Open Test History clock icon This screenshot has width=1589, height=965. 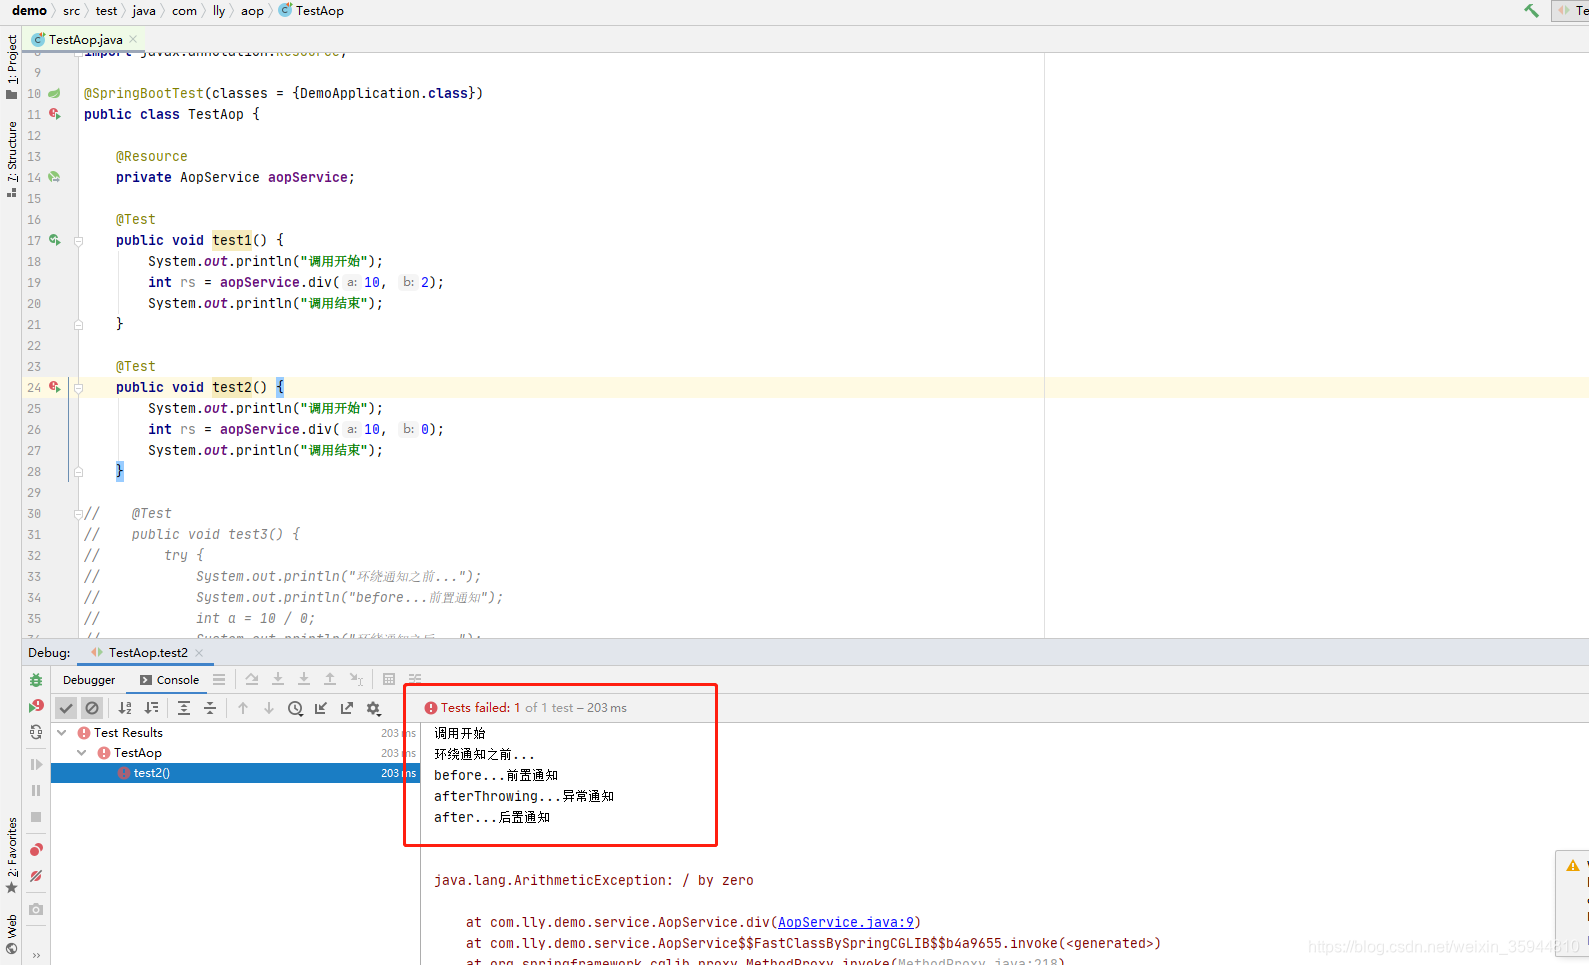(x=295, y=708)
